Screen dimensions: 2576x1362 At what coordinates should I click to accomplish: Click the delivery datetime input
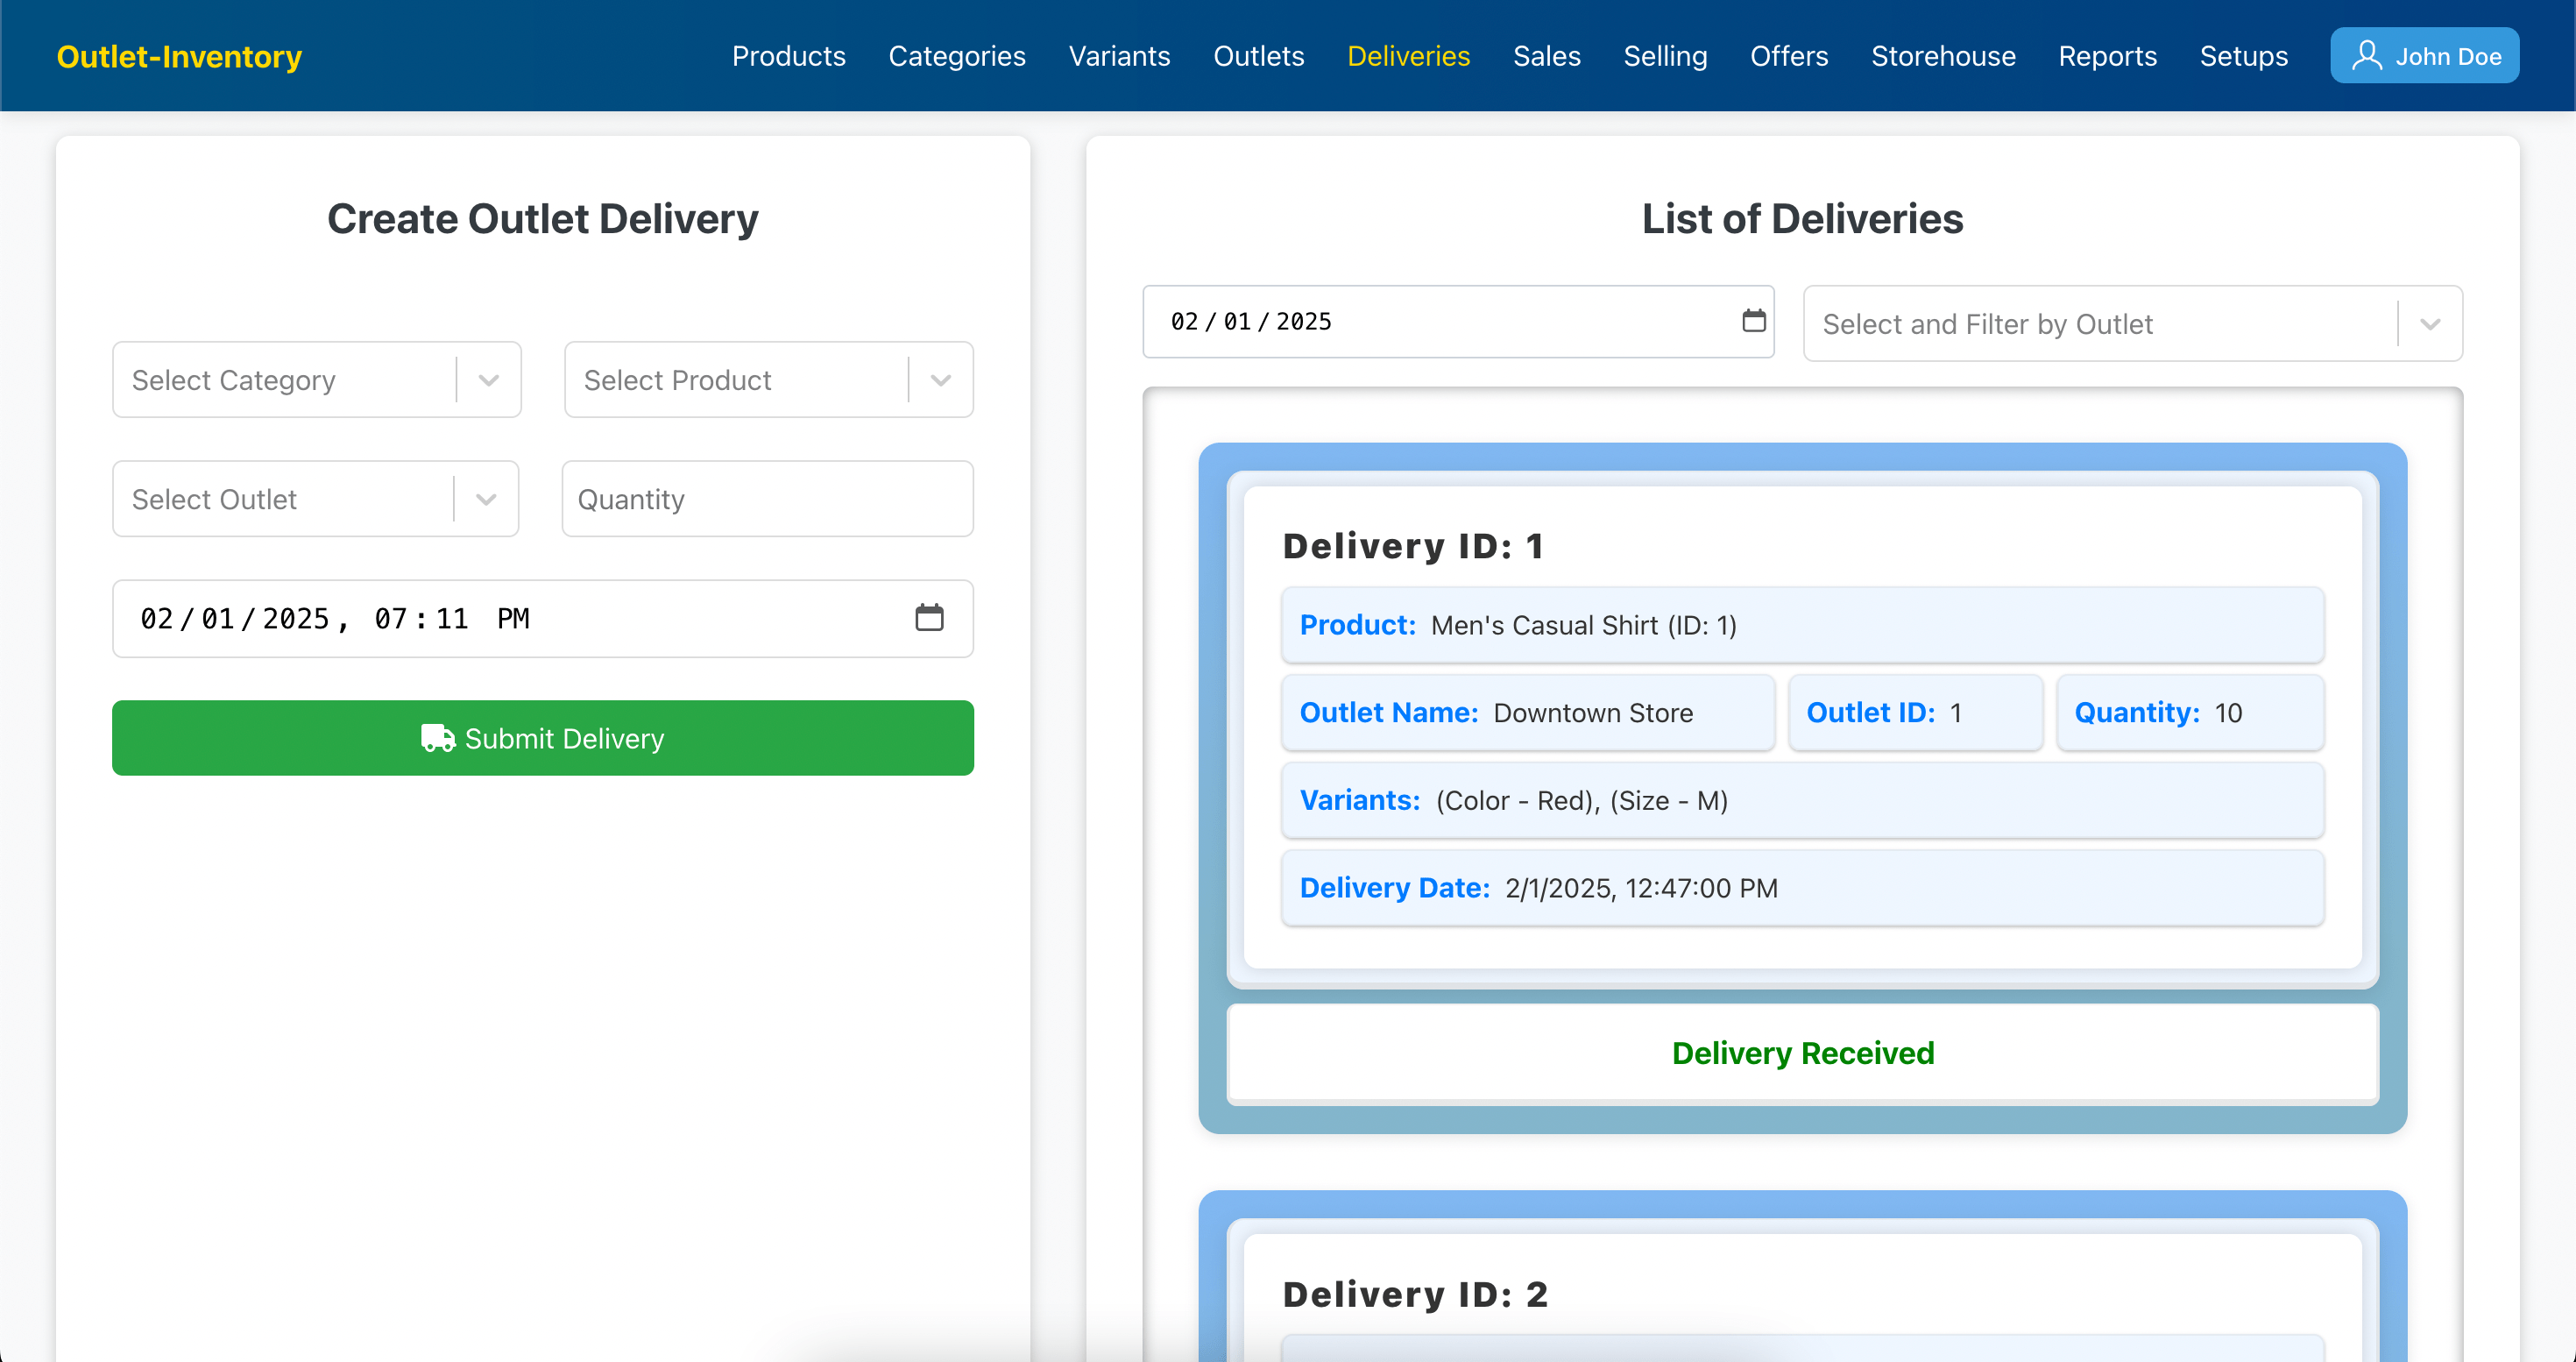coord(543,618)
